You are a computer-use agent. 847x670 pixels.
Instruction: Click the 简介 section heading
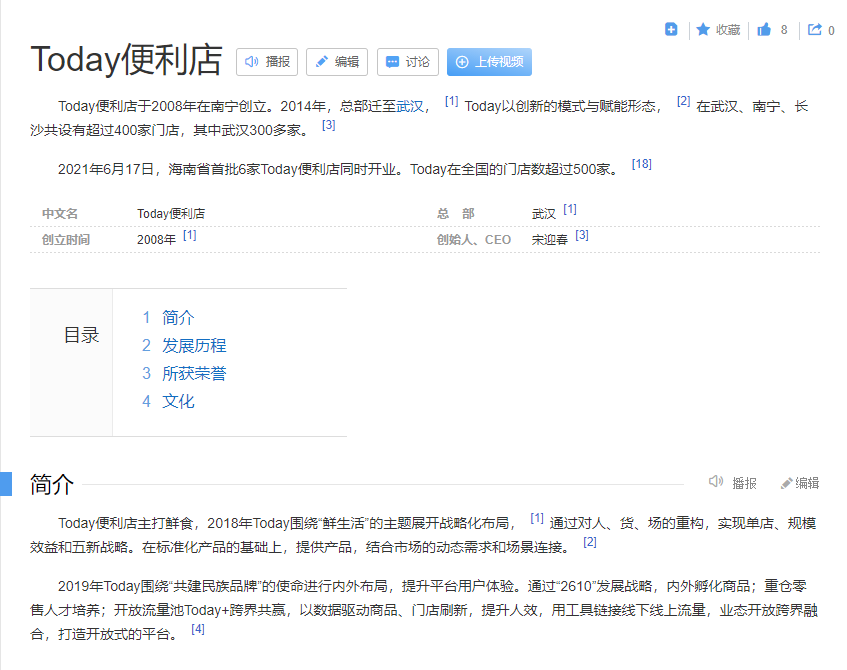(x=52, y=484)
